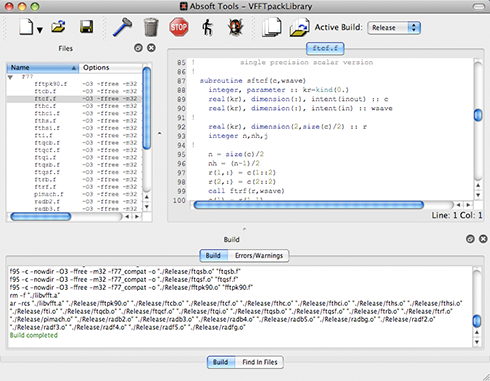
Task: Click code line 99 call ftrf
Action: click(246, 191)
